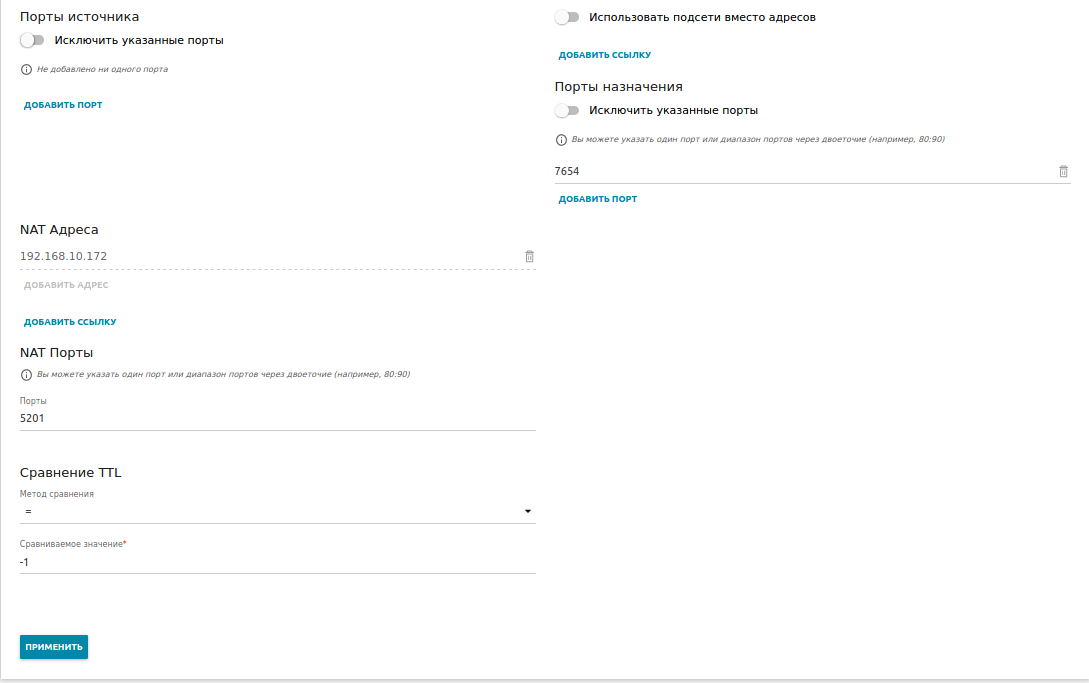Click info icon beside 'Не добавлено ни одного порта'
1089x683 pixels.
[x=26, y=70]
